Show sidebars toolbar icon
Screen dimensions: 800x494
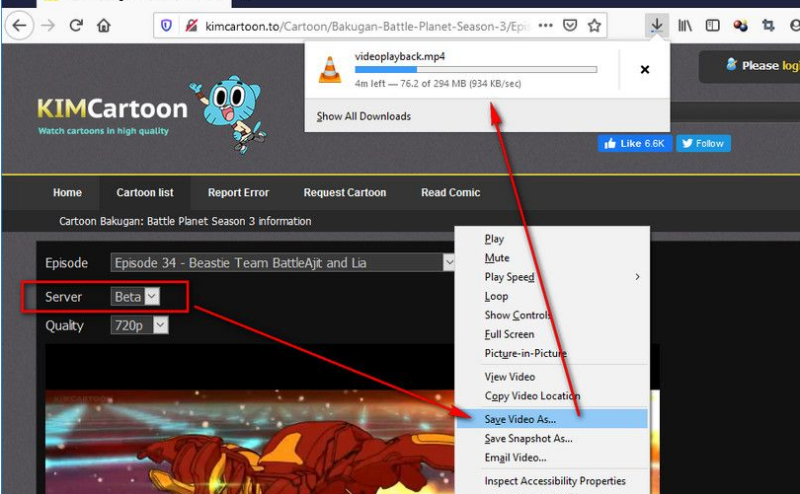712,26
